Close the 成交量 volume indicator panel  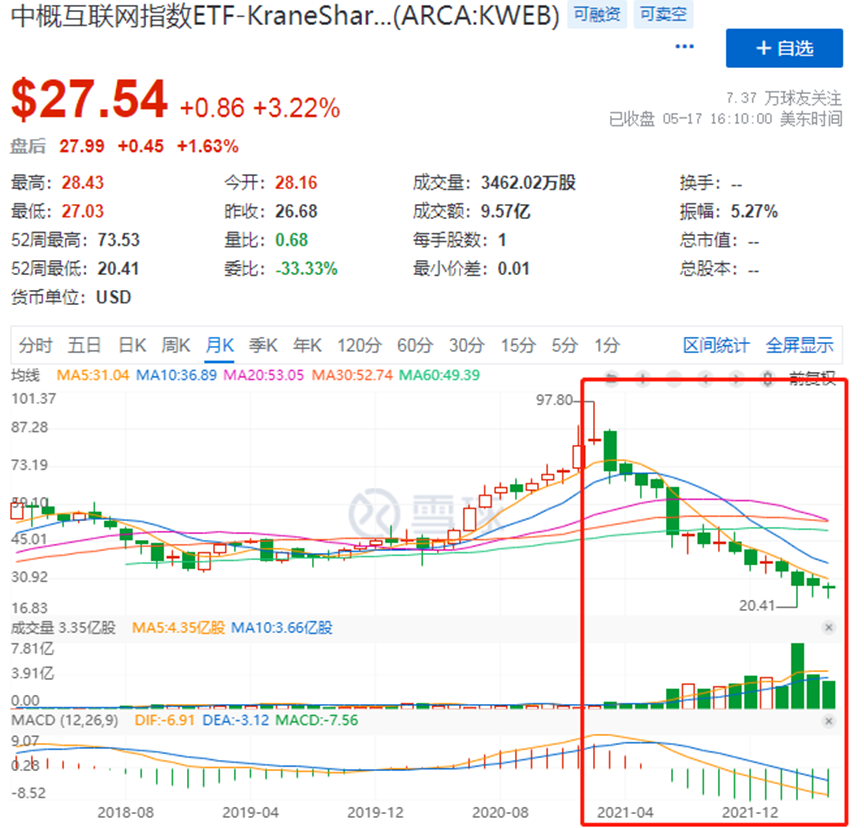coord(828,627)
